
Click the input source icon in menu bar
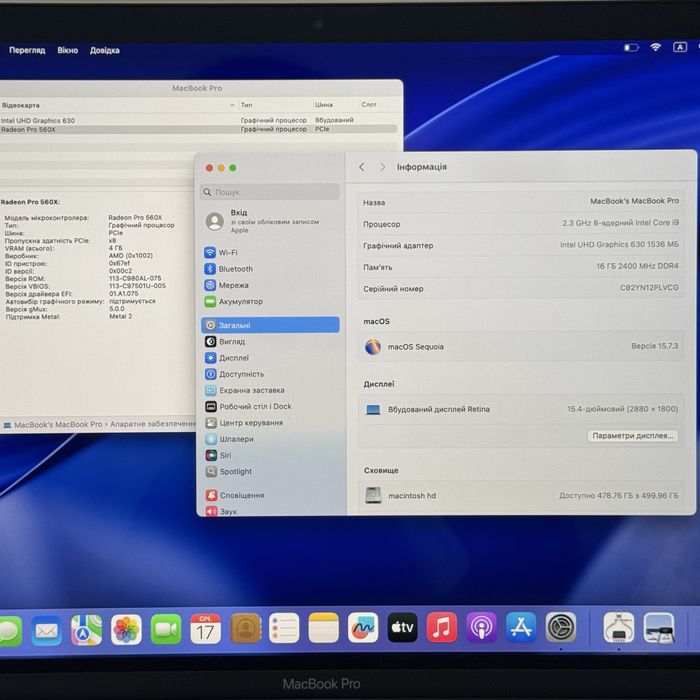click(x=680, y=47)
